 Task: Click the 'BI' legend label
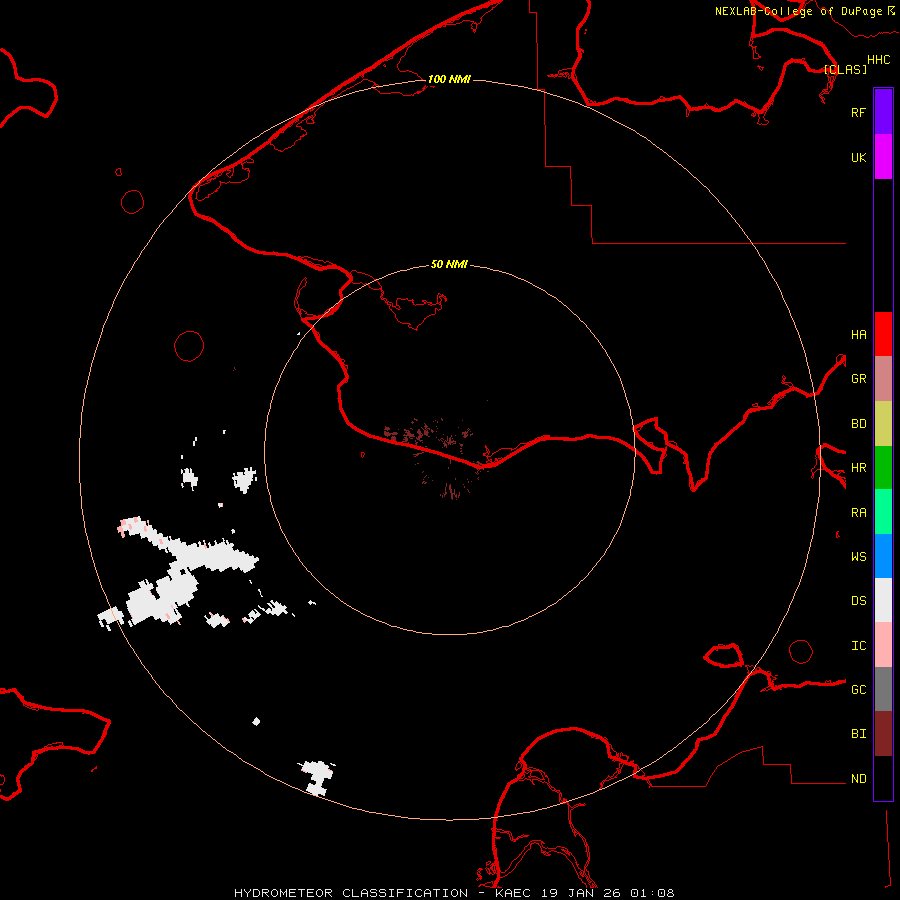point(858,734)
